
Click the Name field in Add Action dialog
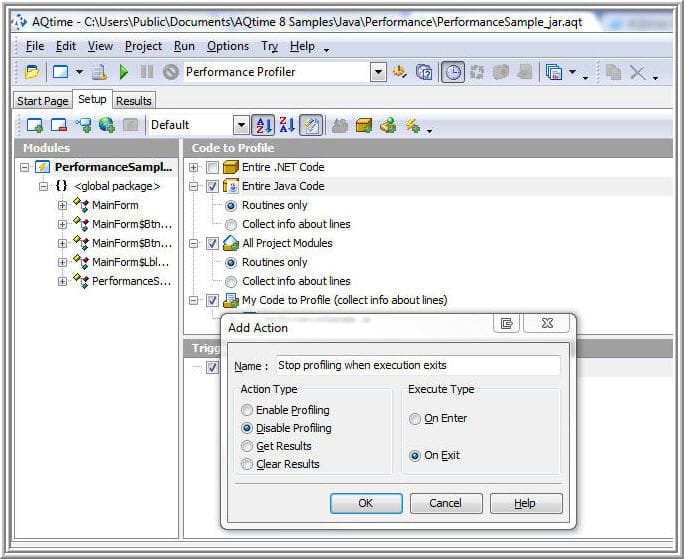(418, 365)
